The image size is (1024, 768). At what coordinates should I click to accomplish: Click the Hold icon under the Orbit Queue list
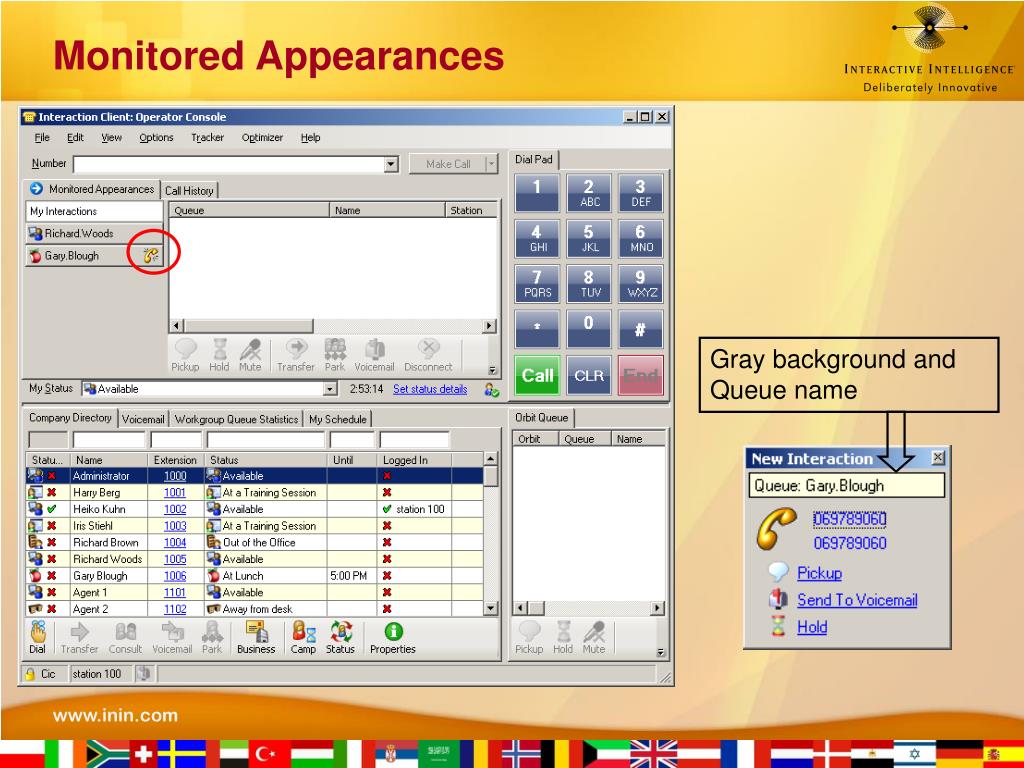pyautogui.click(x=563, y=632)
